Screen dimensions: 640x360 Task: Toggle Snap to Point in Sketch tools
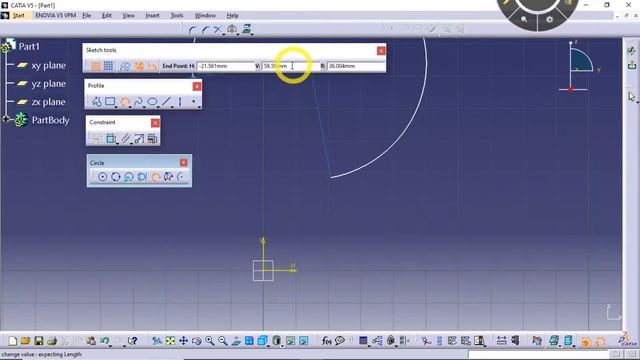(109, 66)
